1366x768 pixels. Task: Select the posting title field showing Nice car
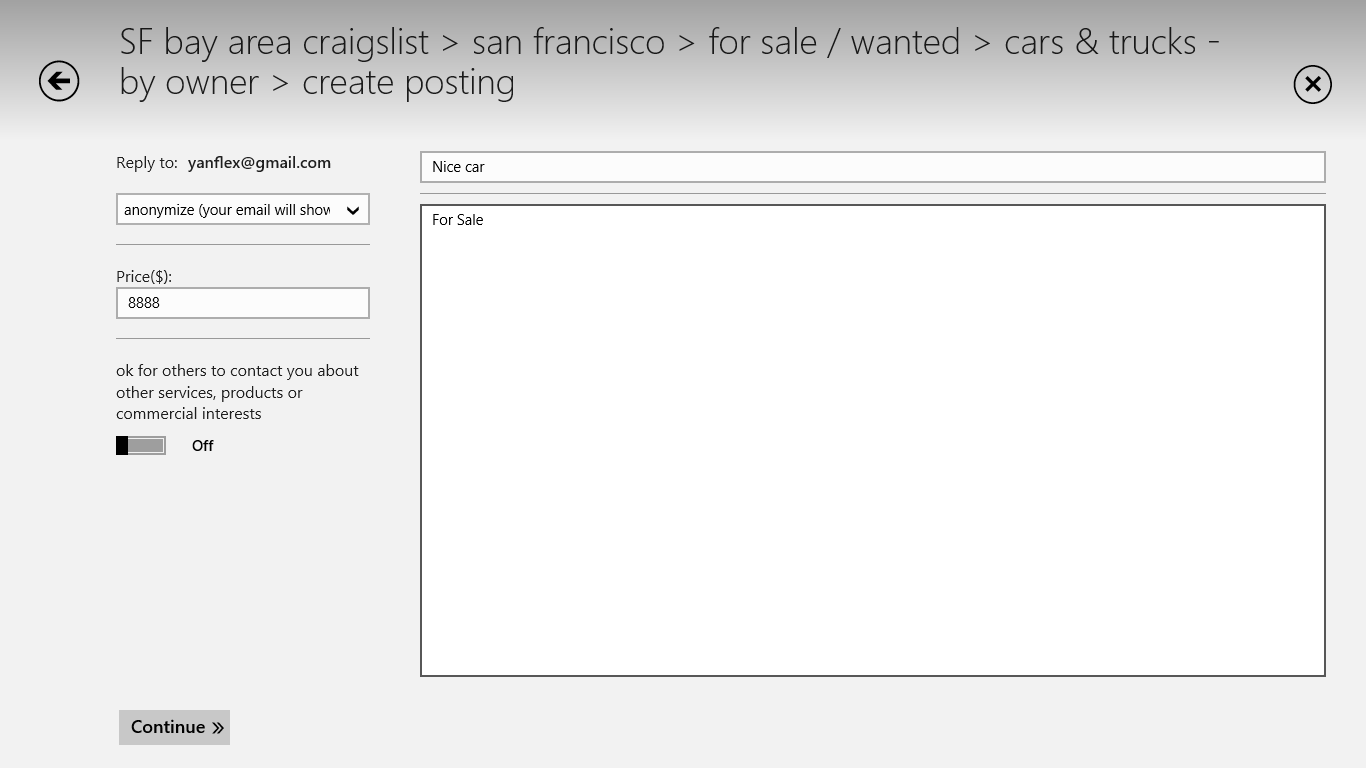click(873, 166)
